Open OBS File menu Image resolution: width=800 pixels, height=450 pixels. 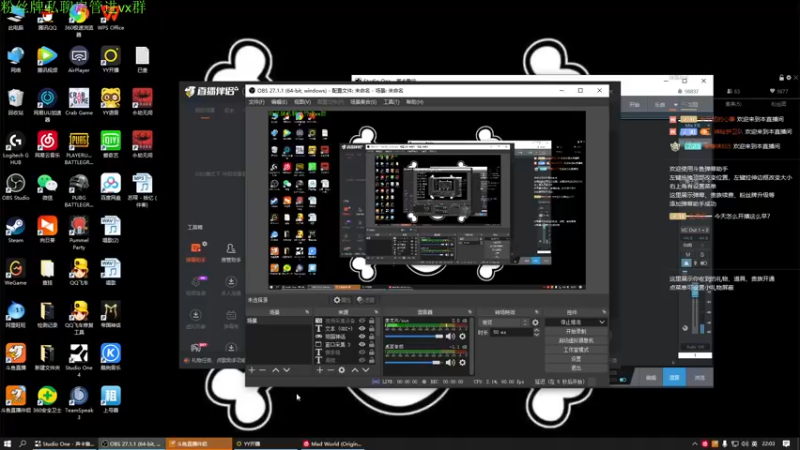pos(256,102)
